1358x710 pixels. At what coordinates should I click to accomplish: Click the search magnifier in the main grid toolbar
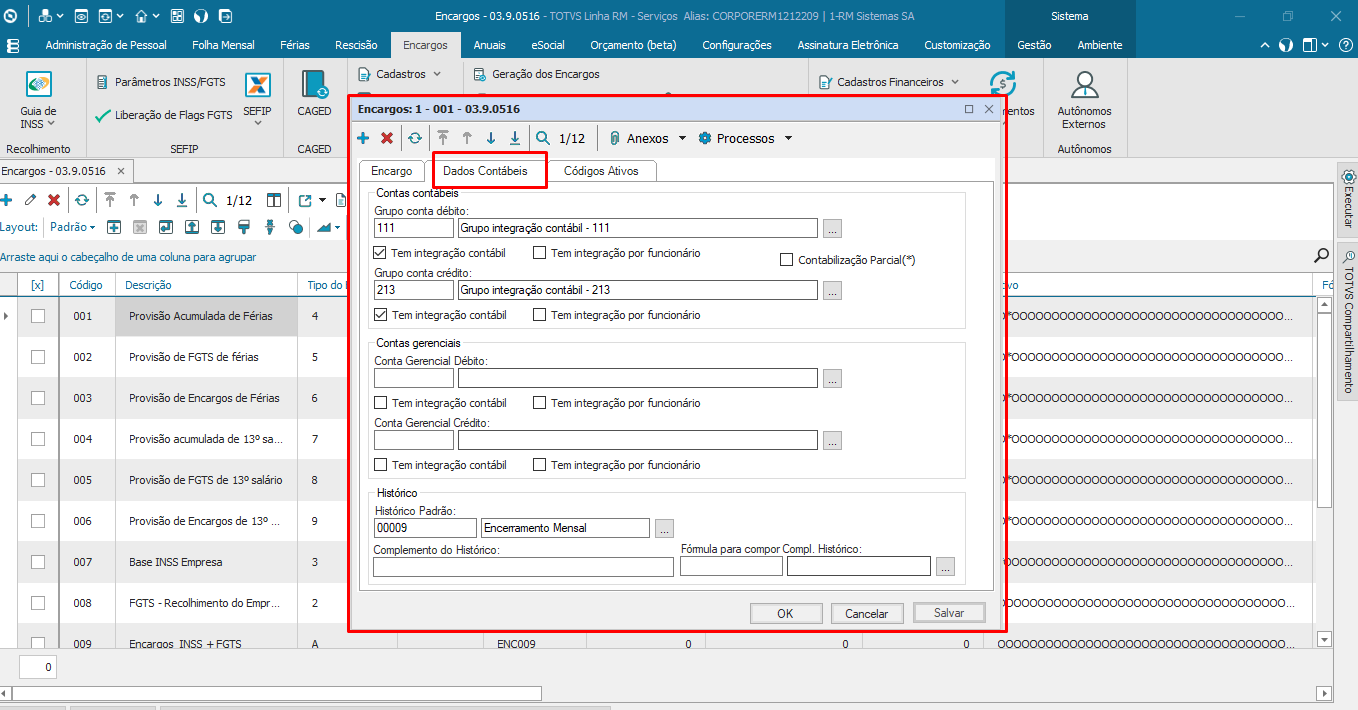point(210,200)
